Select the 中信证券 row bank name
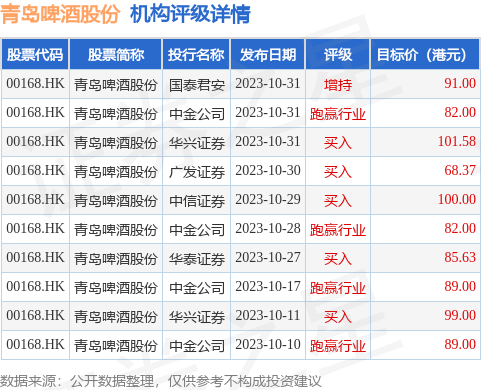 pyautogui.click(x=197, y=201)
